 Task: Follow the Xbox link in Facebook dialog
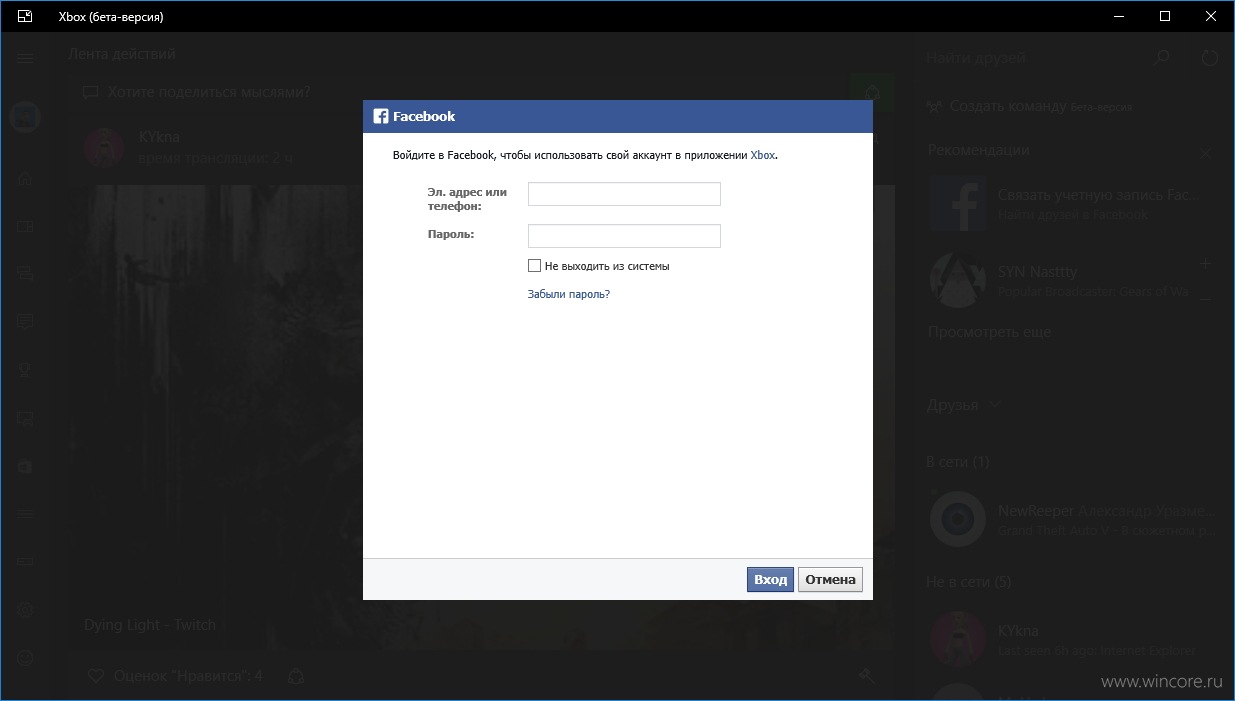tap(763, 155)
